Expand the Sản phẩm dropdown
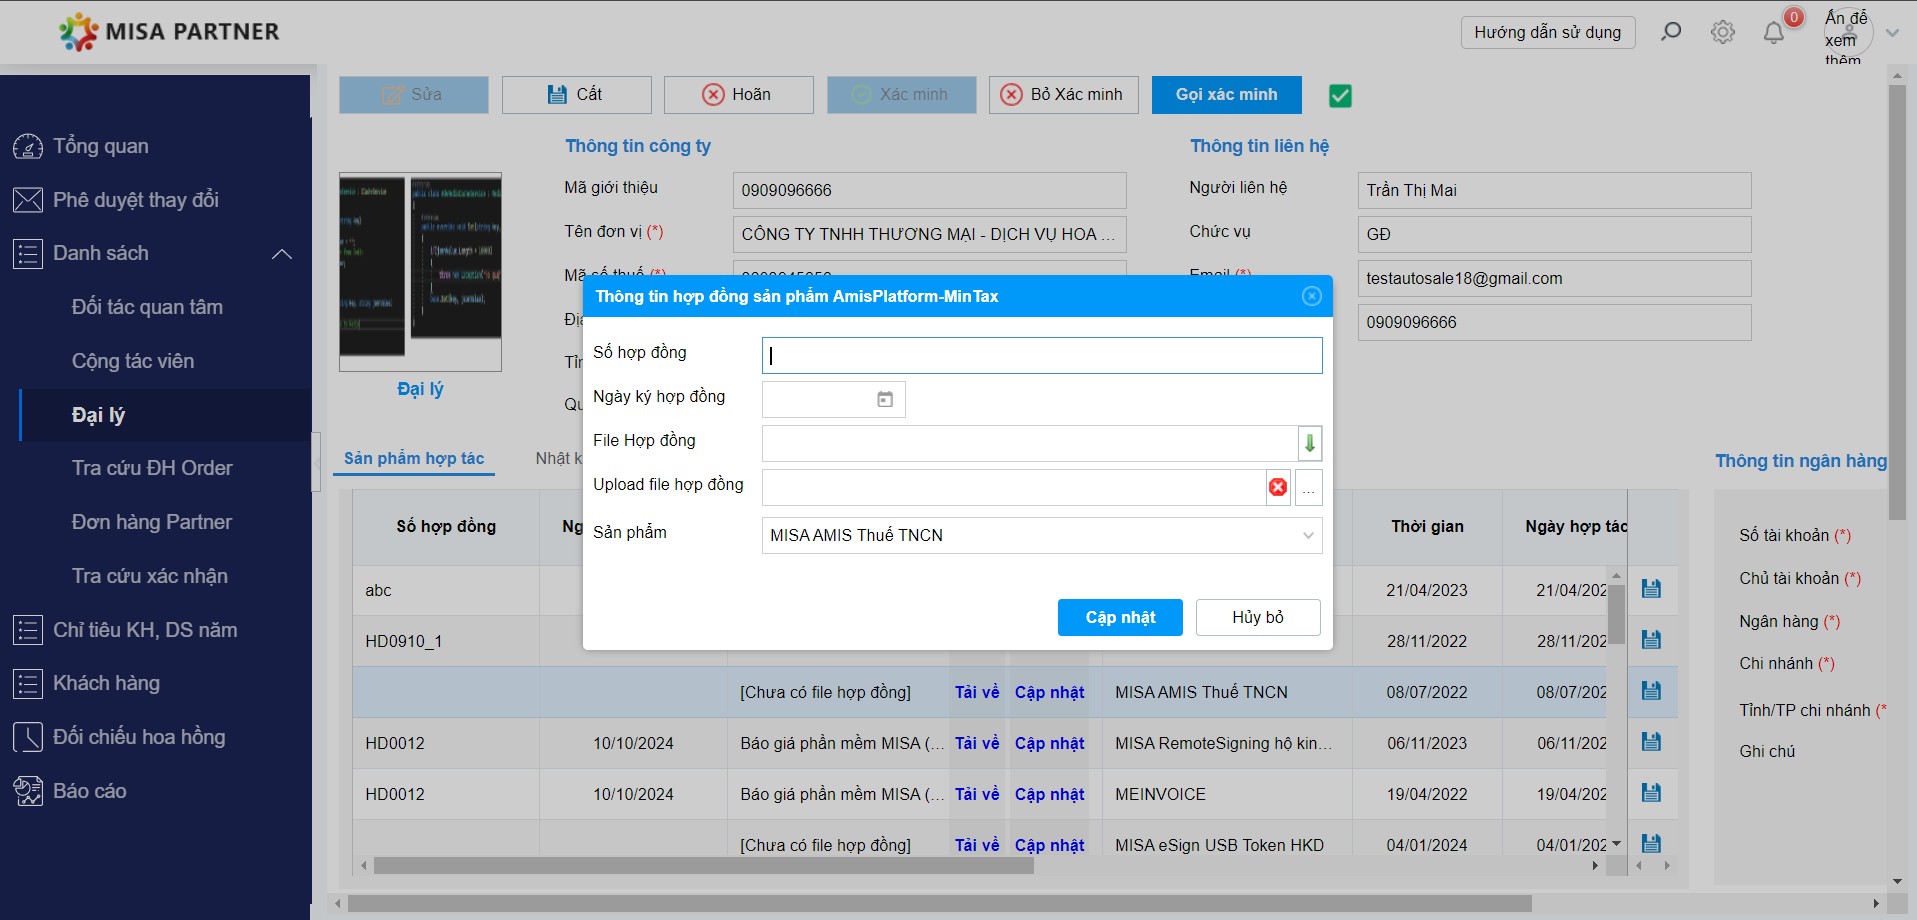 point(1307,536)
